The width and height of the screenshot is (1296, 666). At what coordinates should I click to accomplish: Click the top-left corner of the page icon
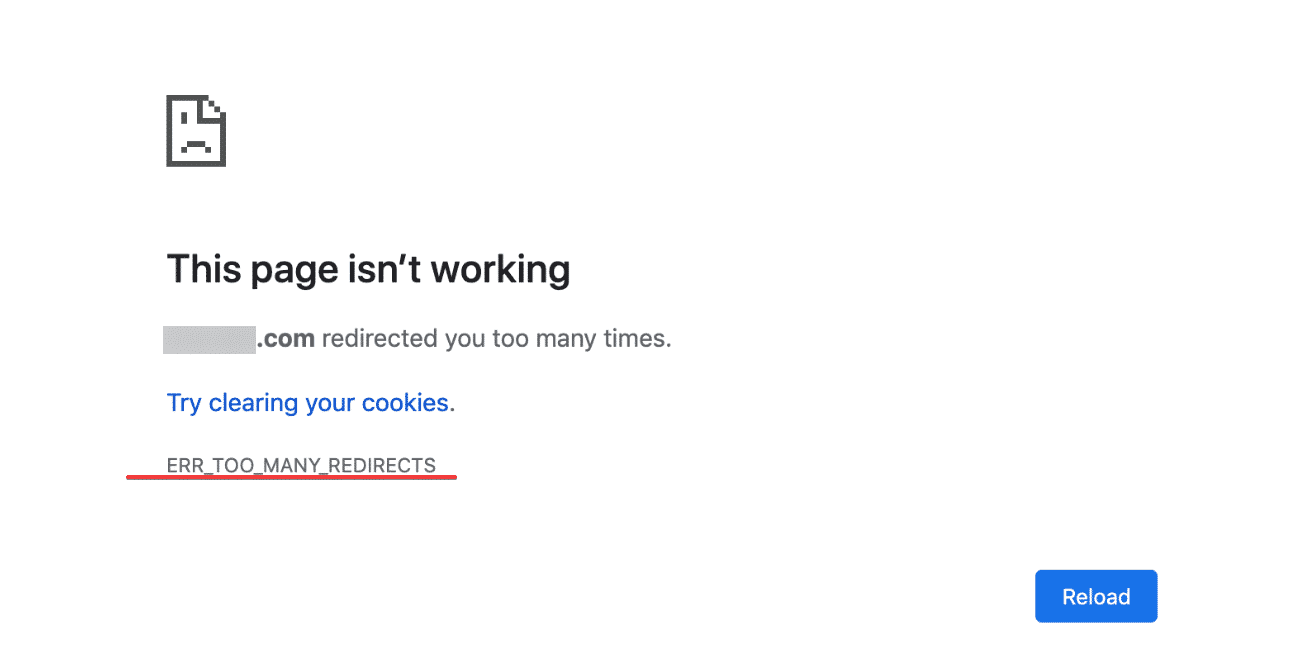pyautogui.click(x=167, y=98)
